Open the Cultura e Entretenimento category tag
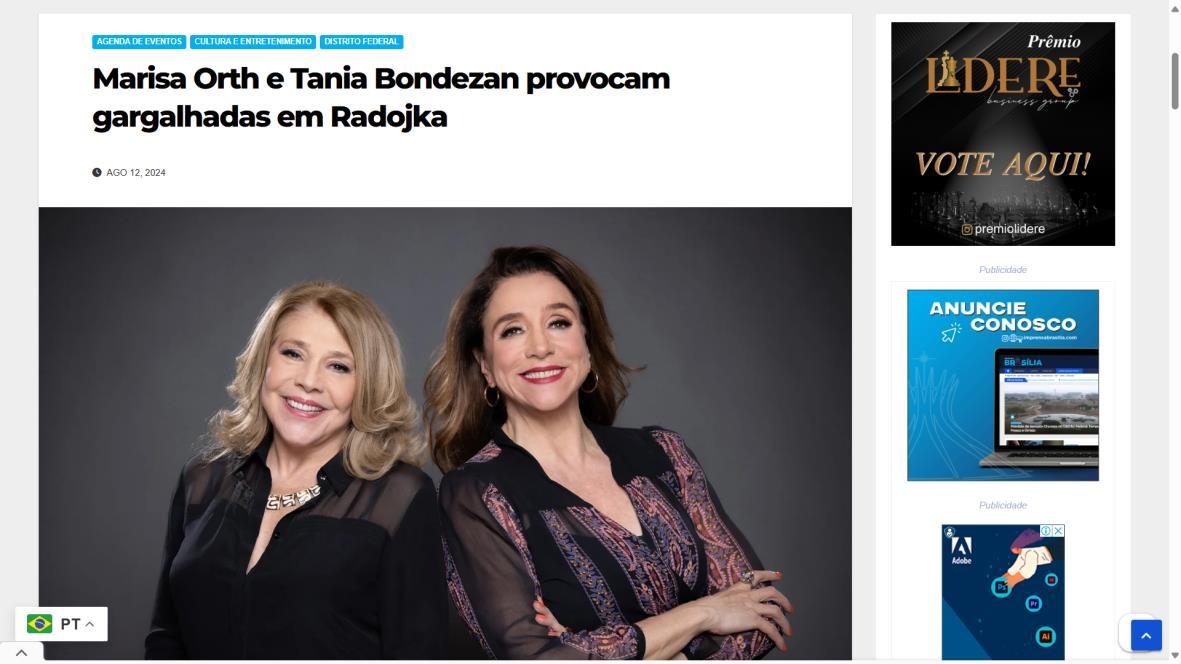 253,42
